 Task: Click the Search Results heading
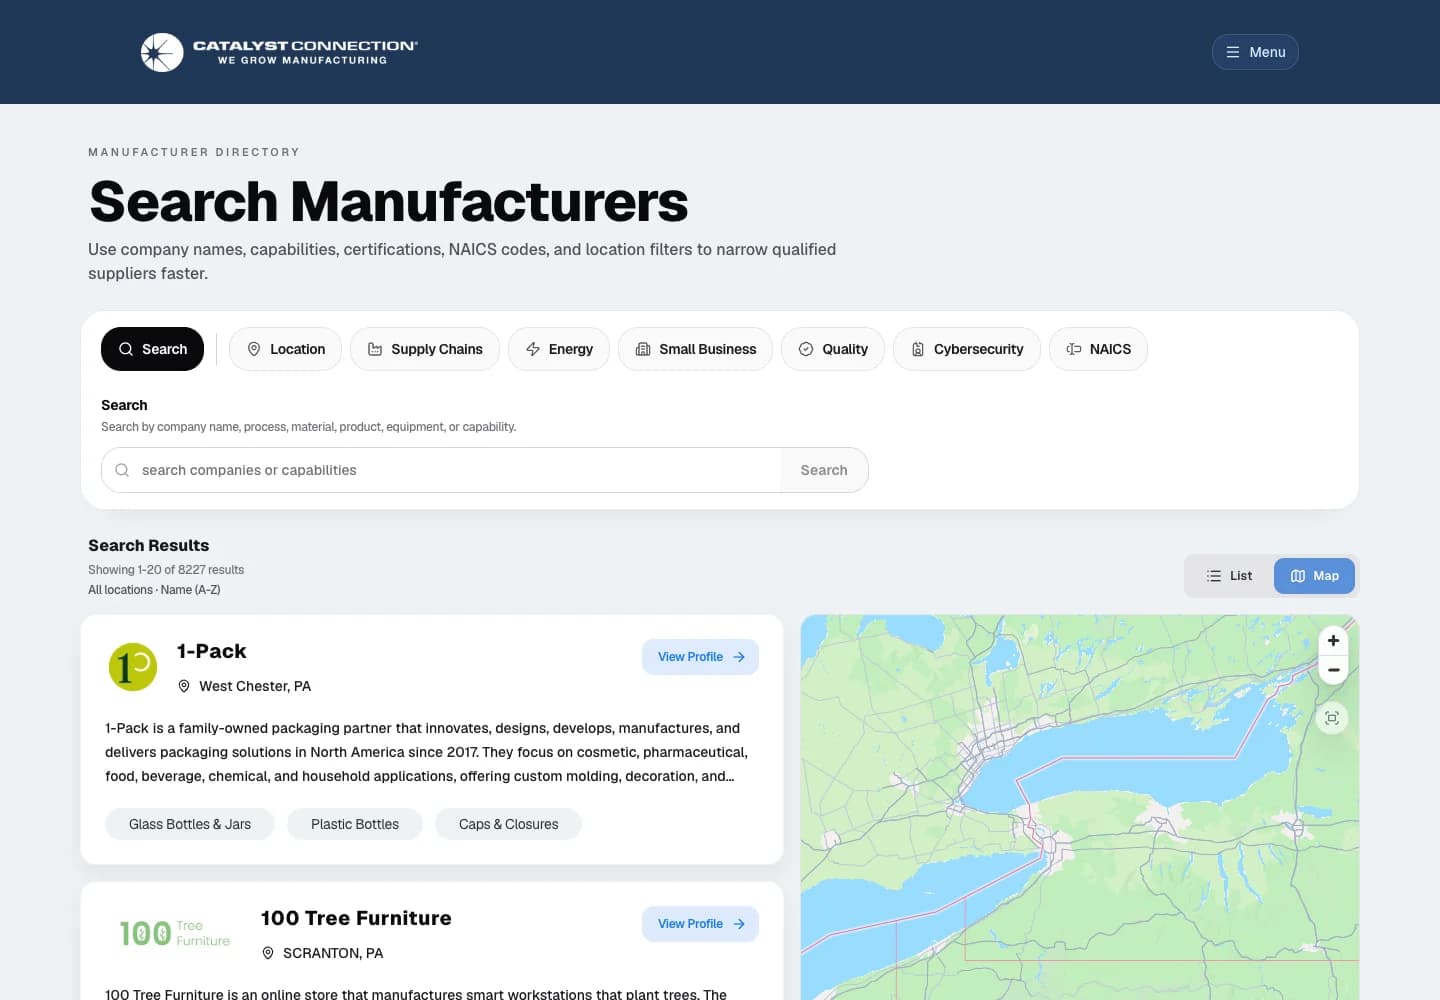pyautogui.click(x=149, y=545)
